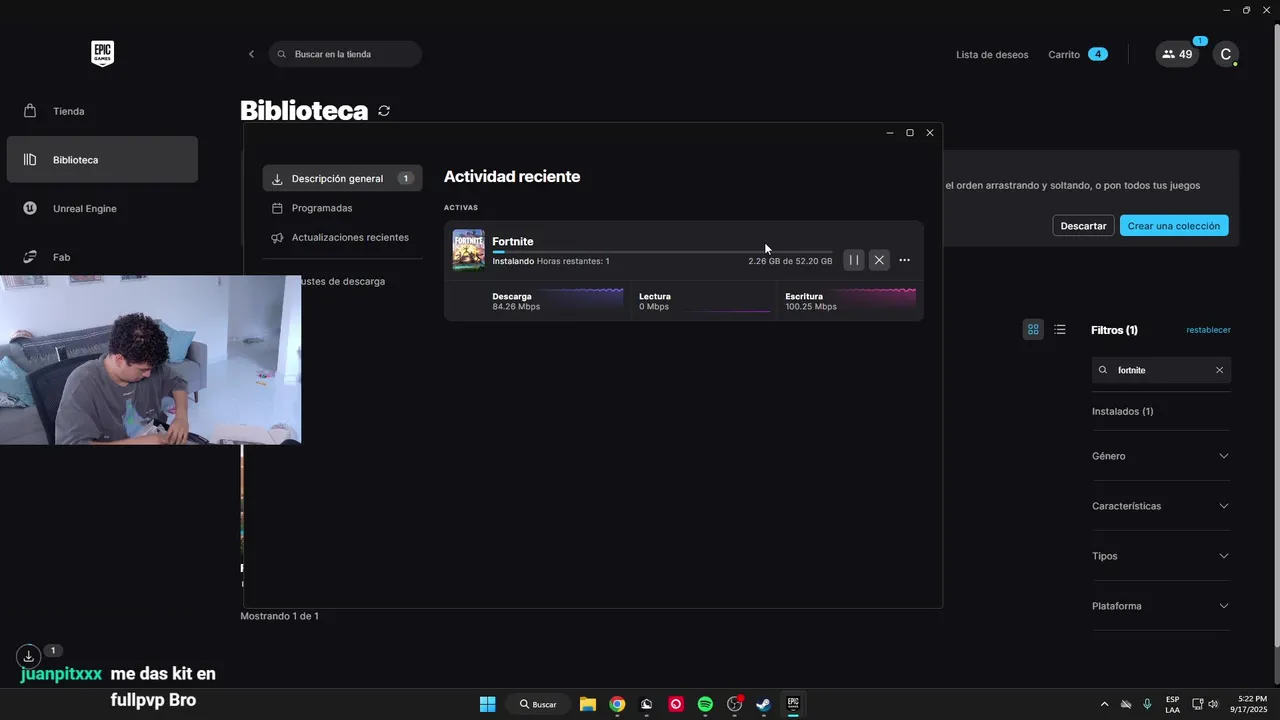Open Google Chrome from the taskbar

click(617, 704)
